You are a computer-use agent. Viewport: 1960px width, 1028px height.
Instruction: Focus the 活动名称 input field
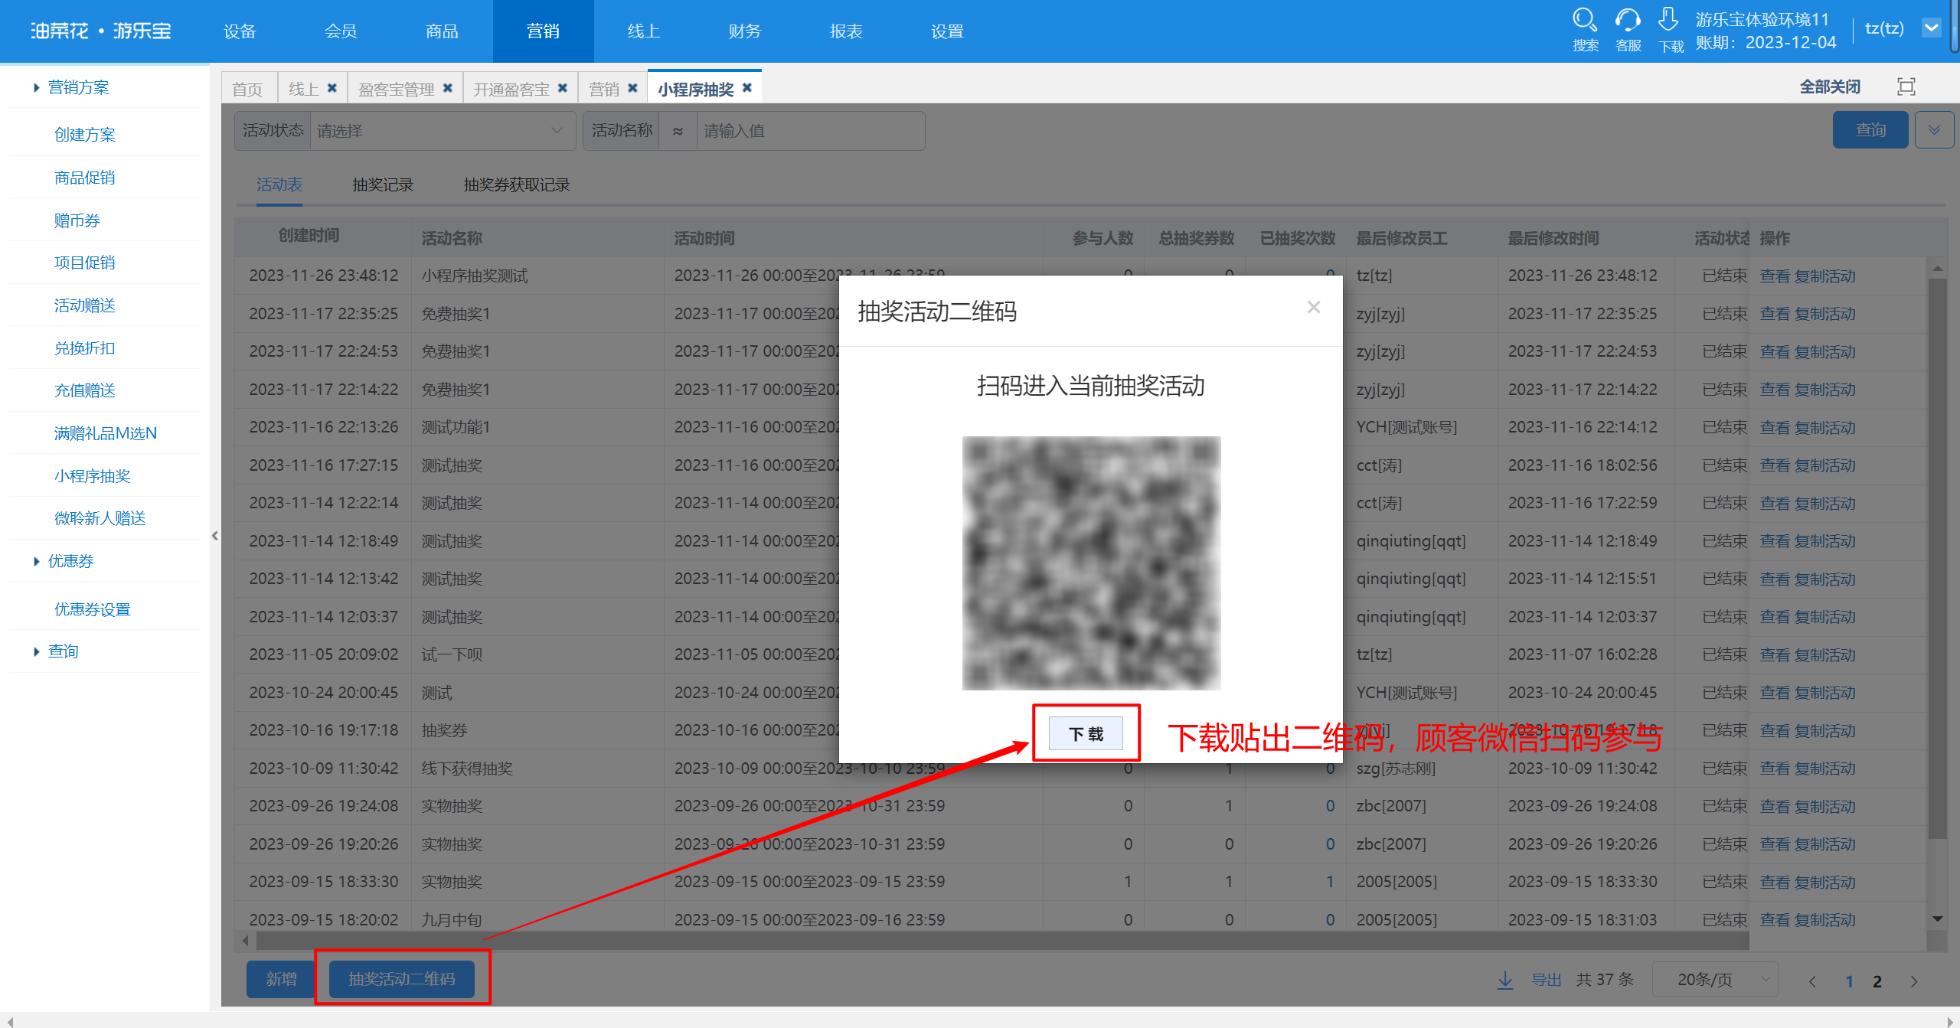click(810, 131)
